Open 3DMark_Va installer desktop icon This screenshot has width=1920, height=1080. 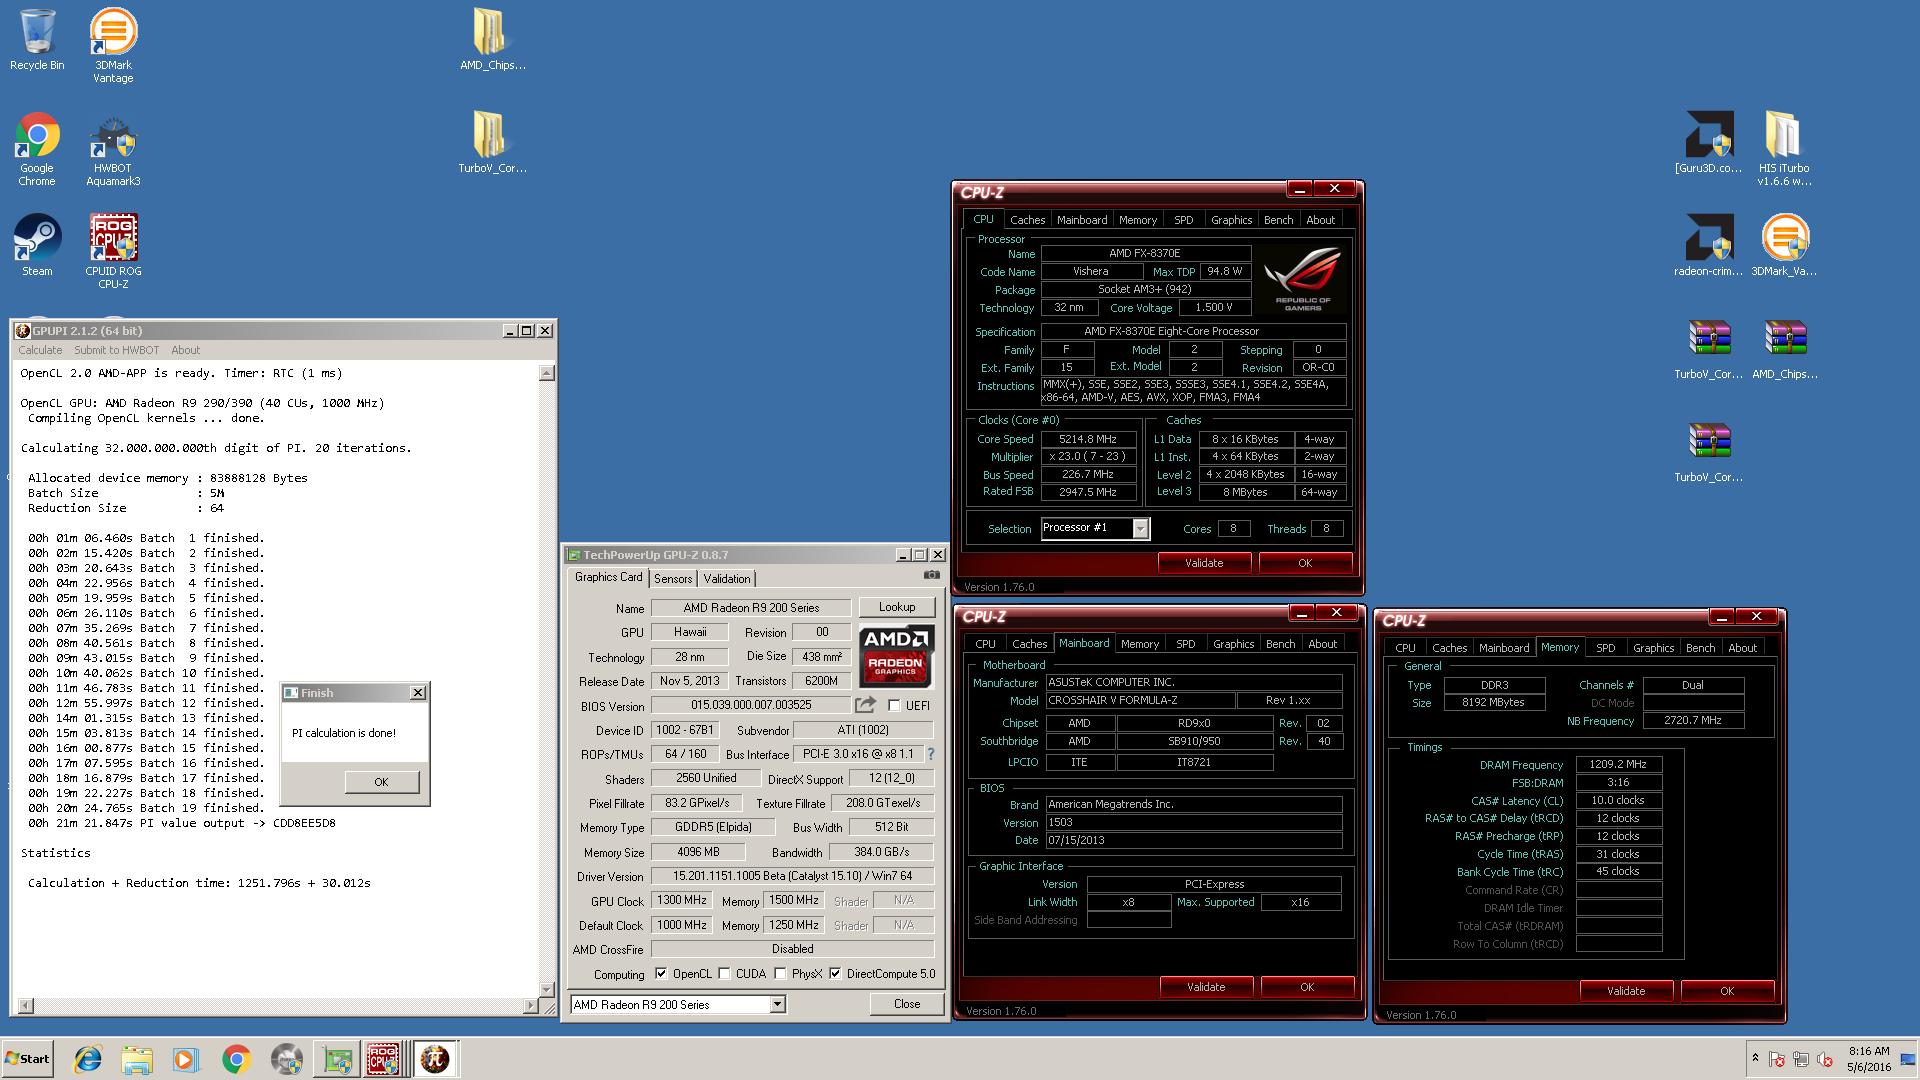[x=1785, y=245]
